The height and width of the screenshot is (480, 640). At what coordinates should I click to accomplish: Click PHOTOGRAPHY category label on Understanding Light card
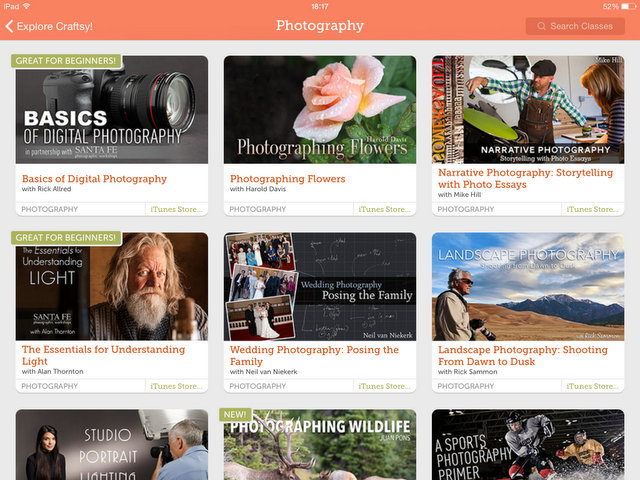click(x=49, y=386)
